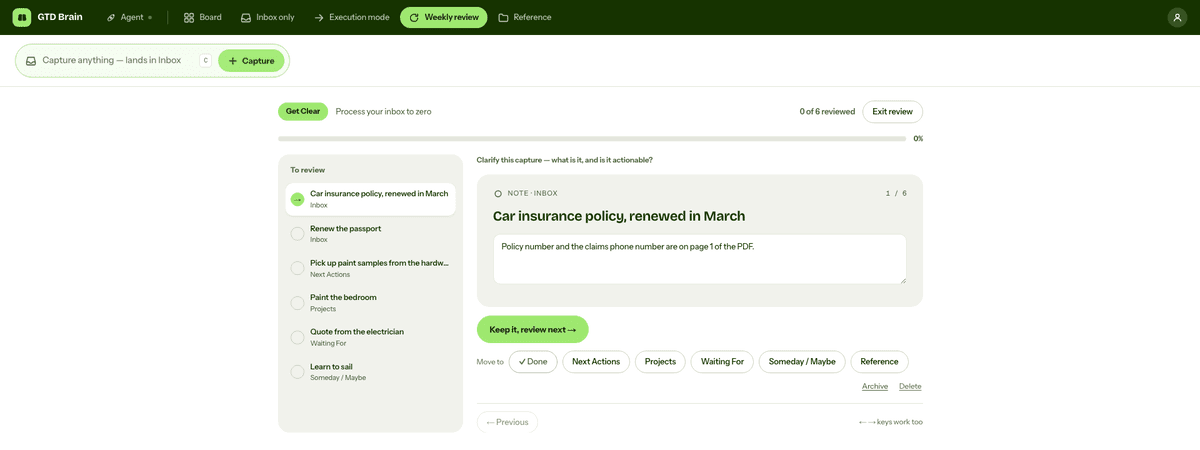This screenshot has height=450, width=1200.
Task: Click the inbox tray icon in capture bar
Action: tap(31, 61)
